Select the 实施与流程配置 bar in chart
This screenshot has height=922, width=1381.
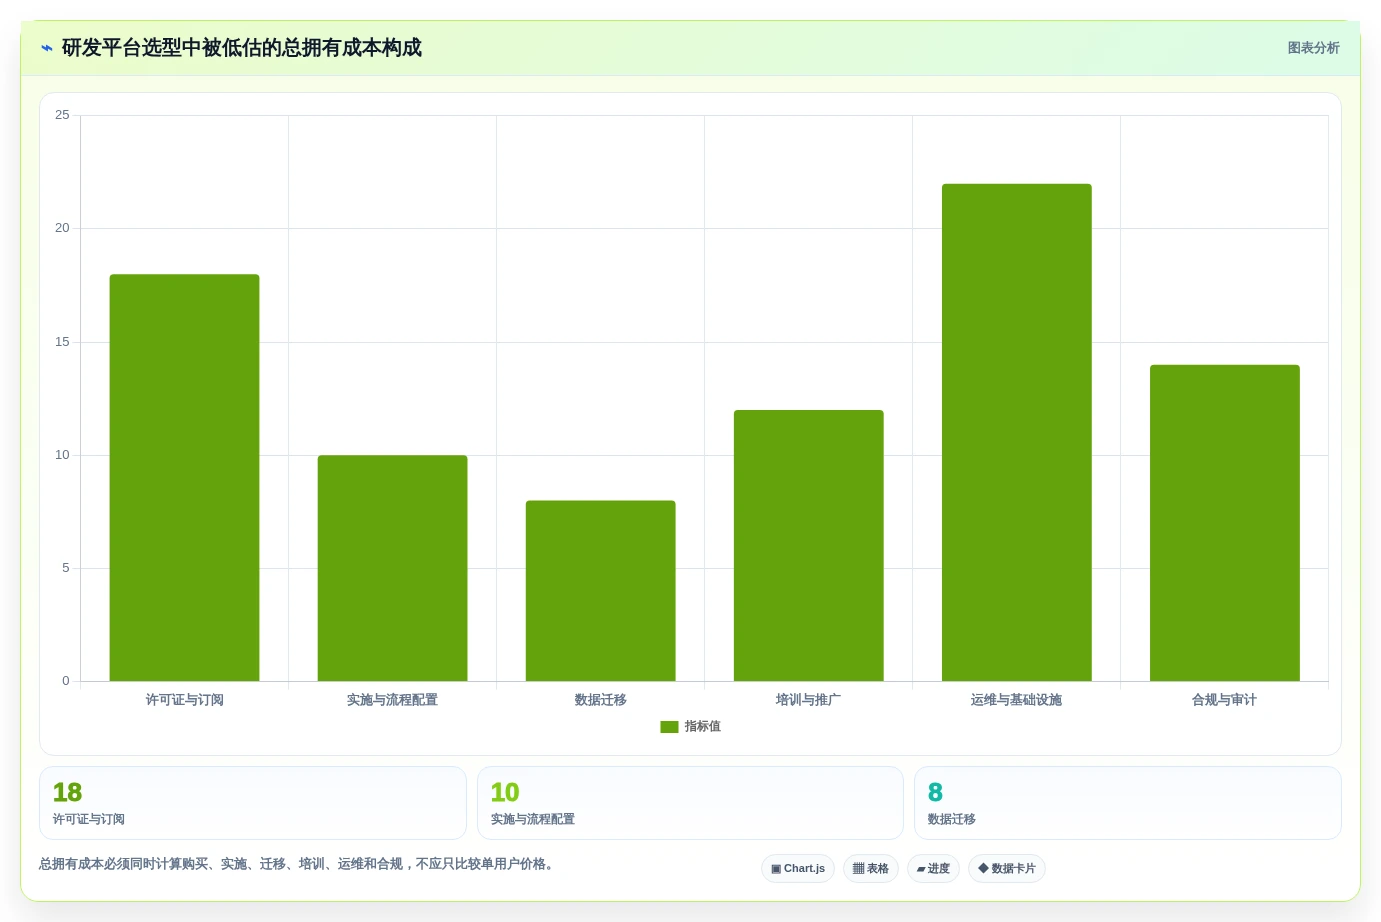coord(392,568)
